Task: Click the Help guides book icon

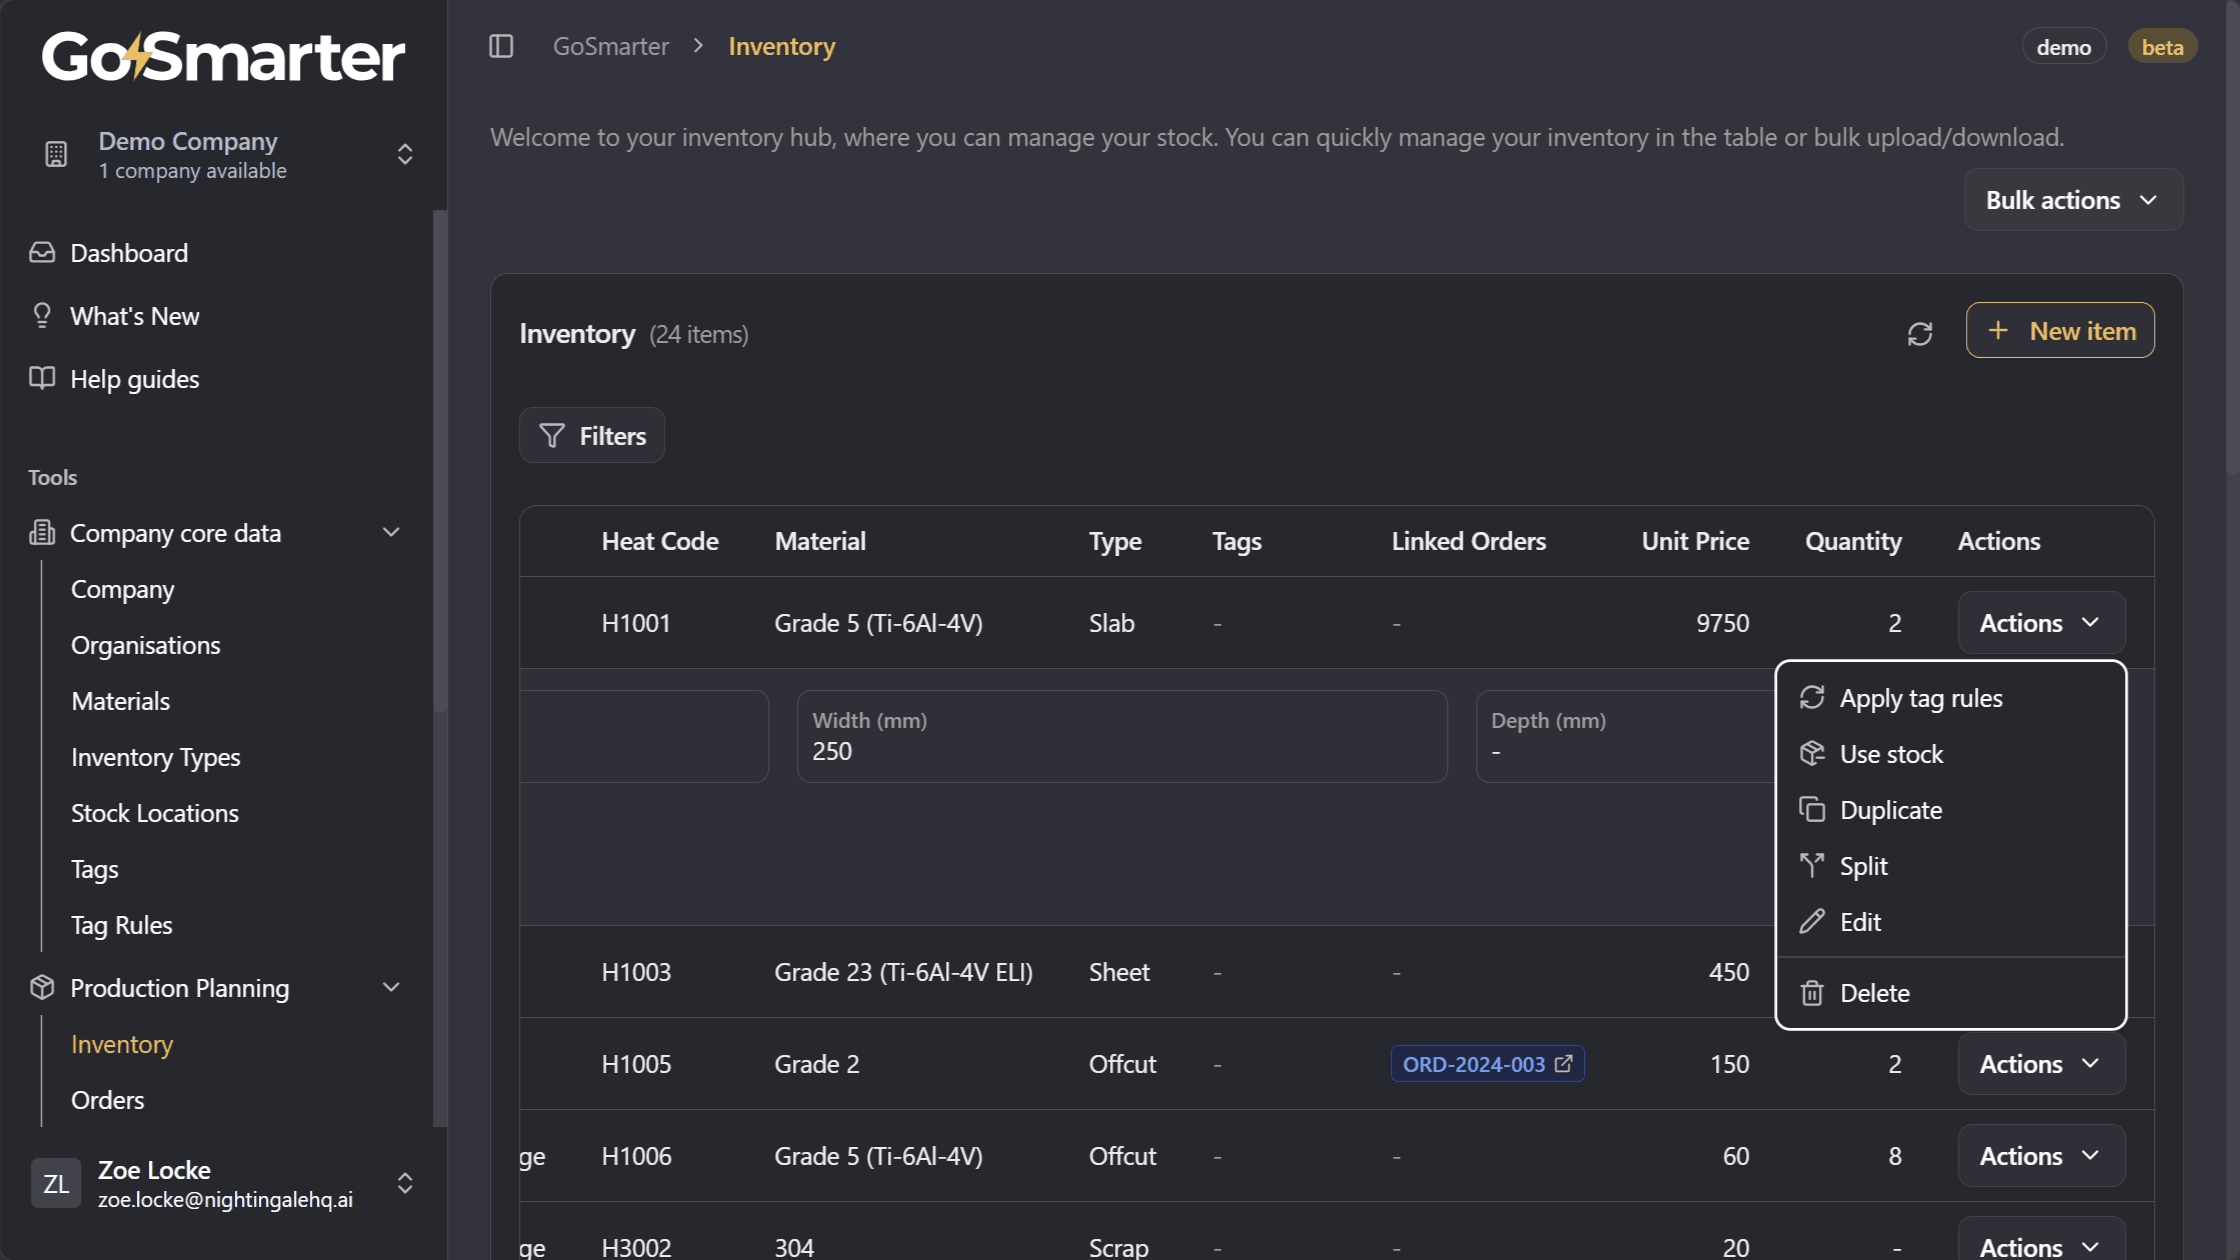Action: click(x=42, y=378)
